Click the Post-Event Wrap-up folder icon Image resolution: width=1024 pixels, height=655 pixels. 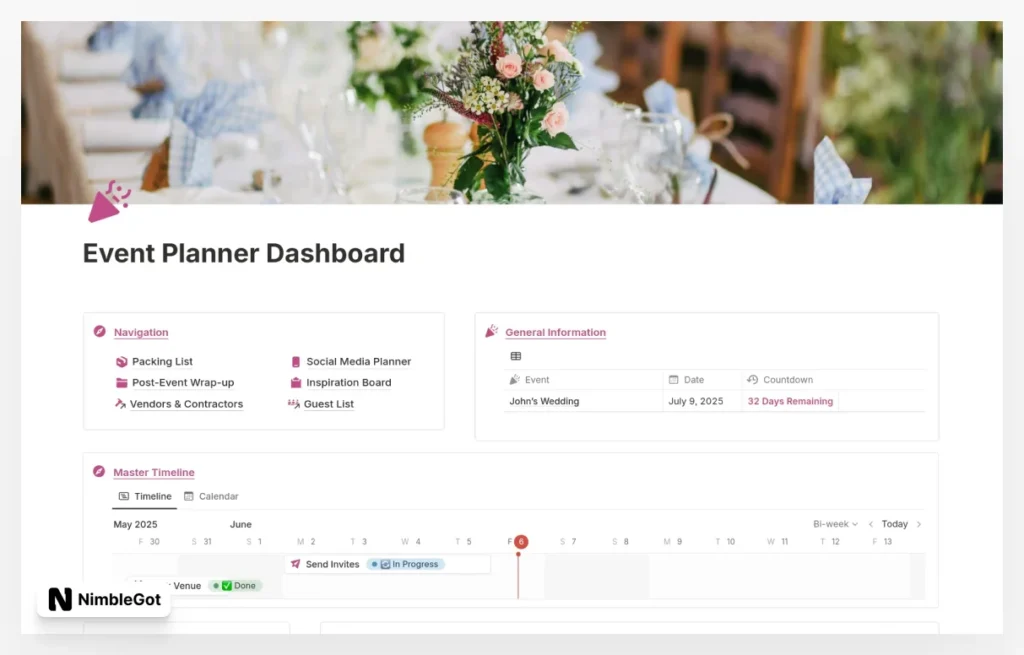coord(122,383)
